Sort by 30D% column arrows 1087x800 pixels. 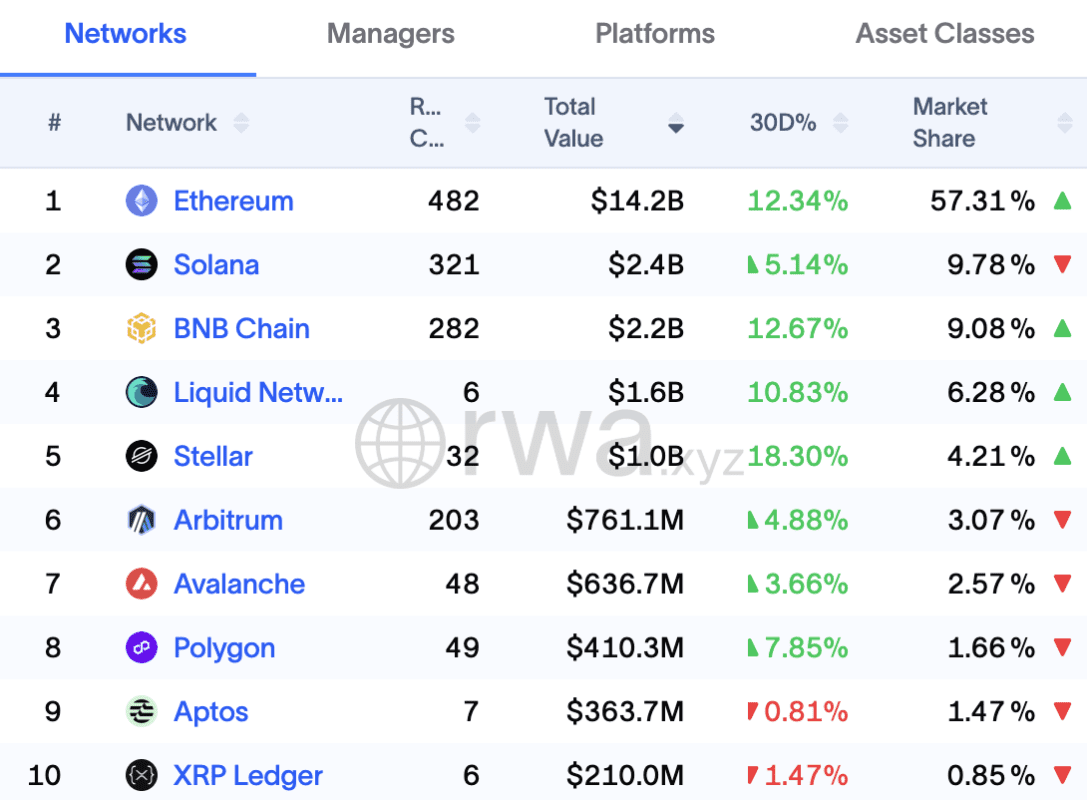pos(841,123)
